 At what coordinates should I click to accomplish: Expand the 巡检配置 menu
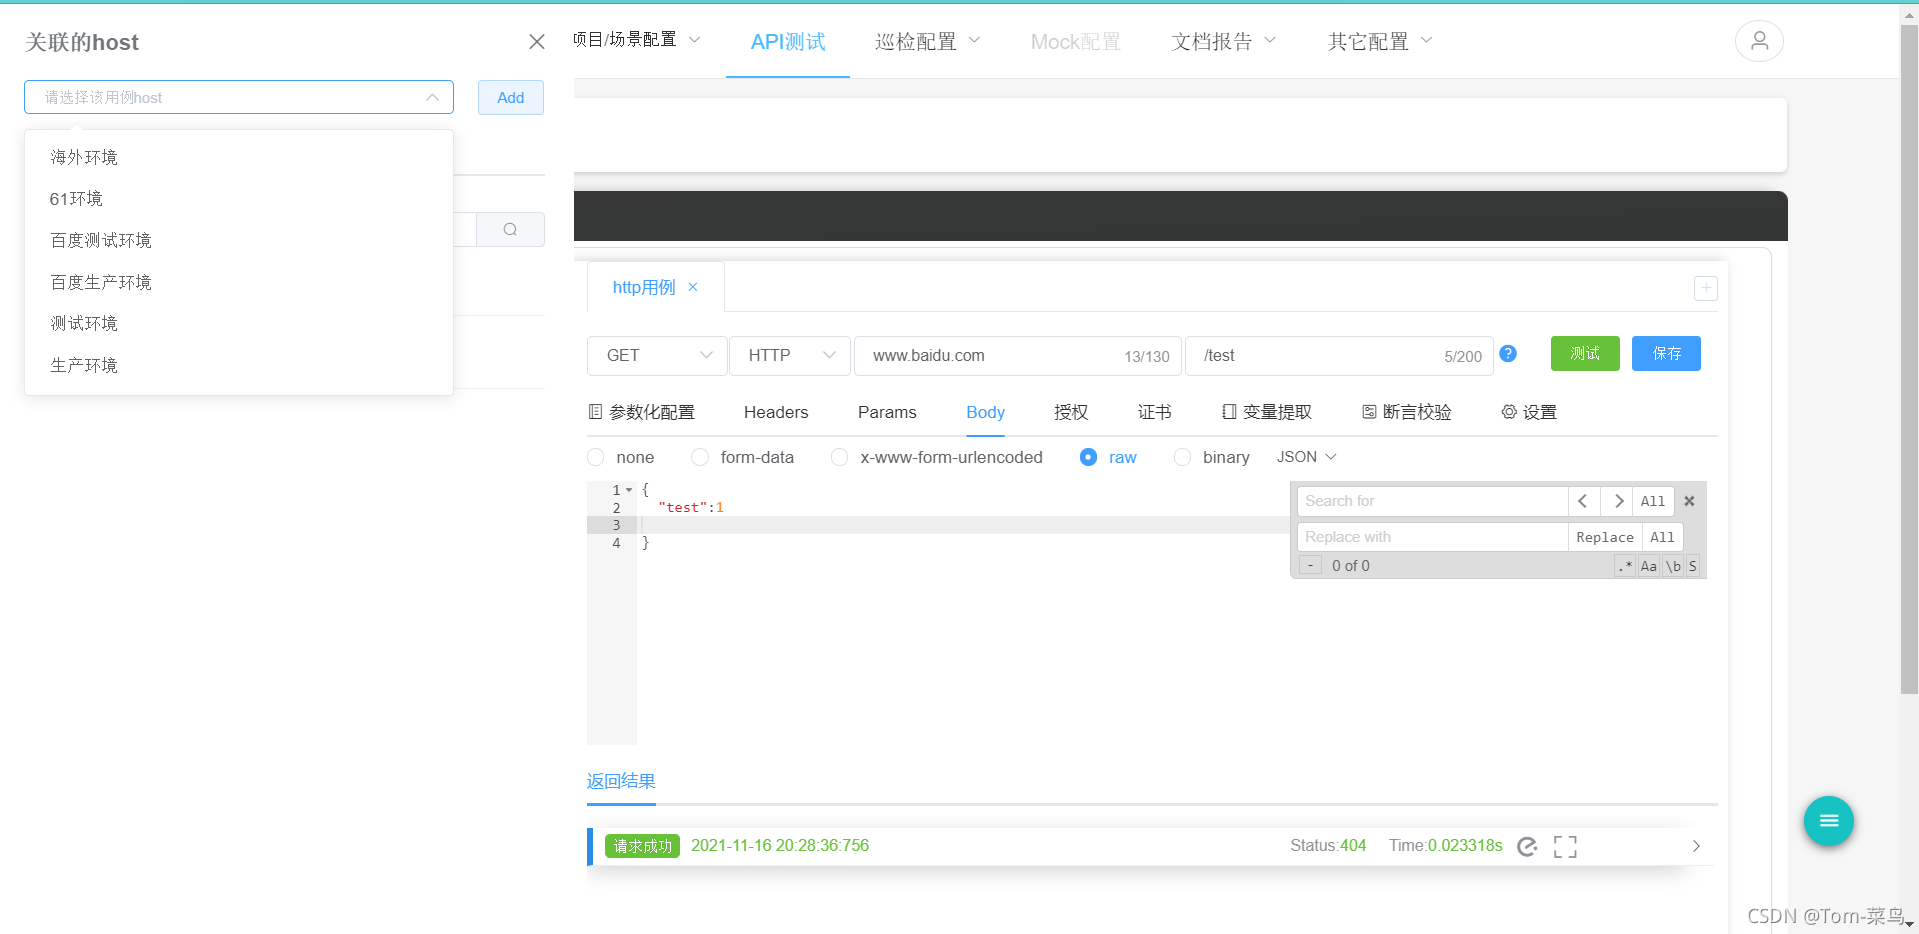pos(927,41)
